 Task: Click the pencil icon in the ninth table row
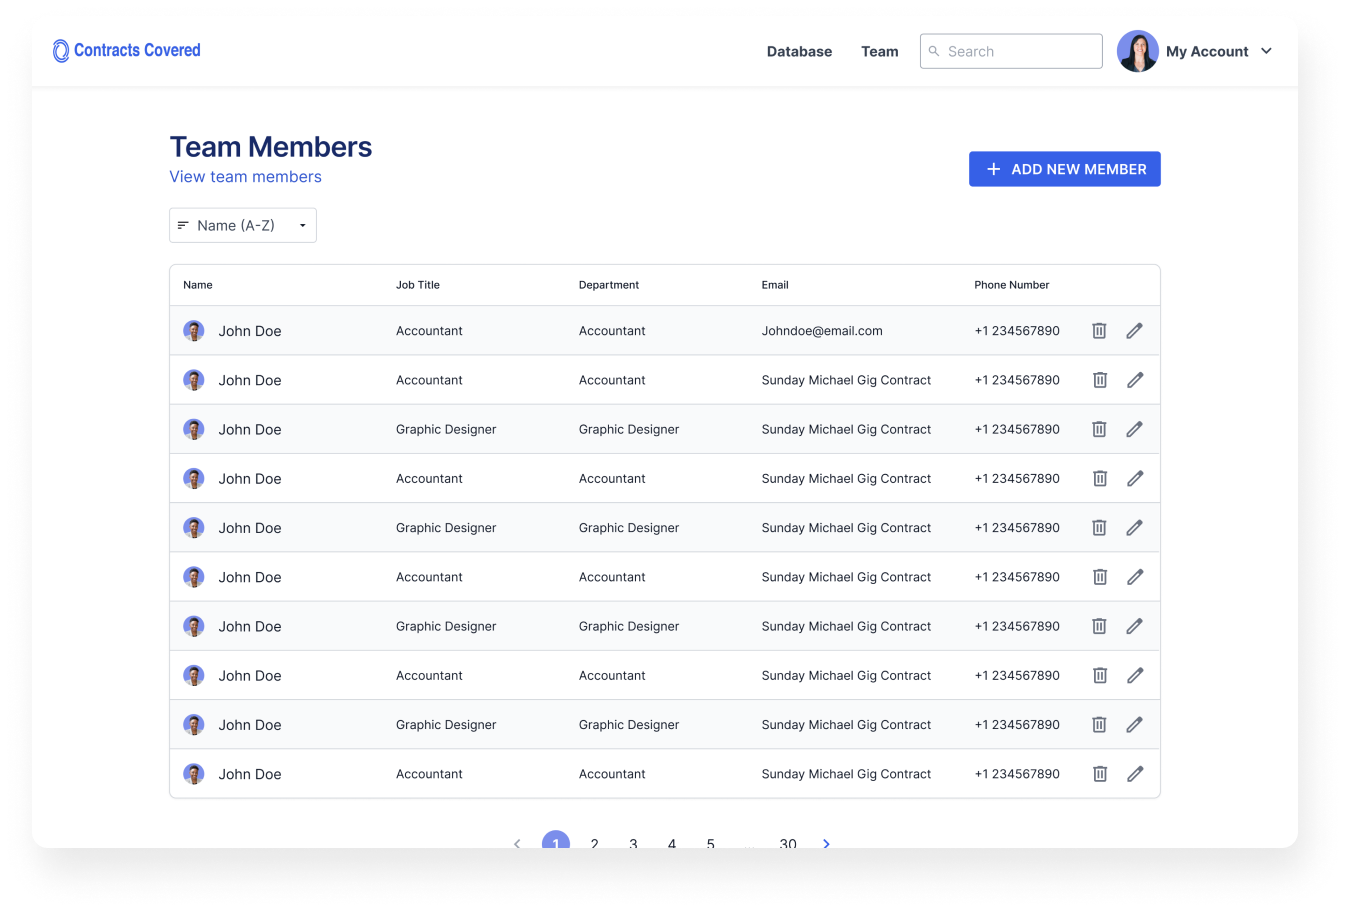click(1134, 725)
